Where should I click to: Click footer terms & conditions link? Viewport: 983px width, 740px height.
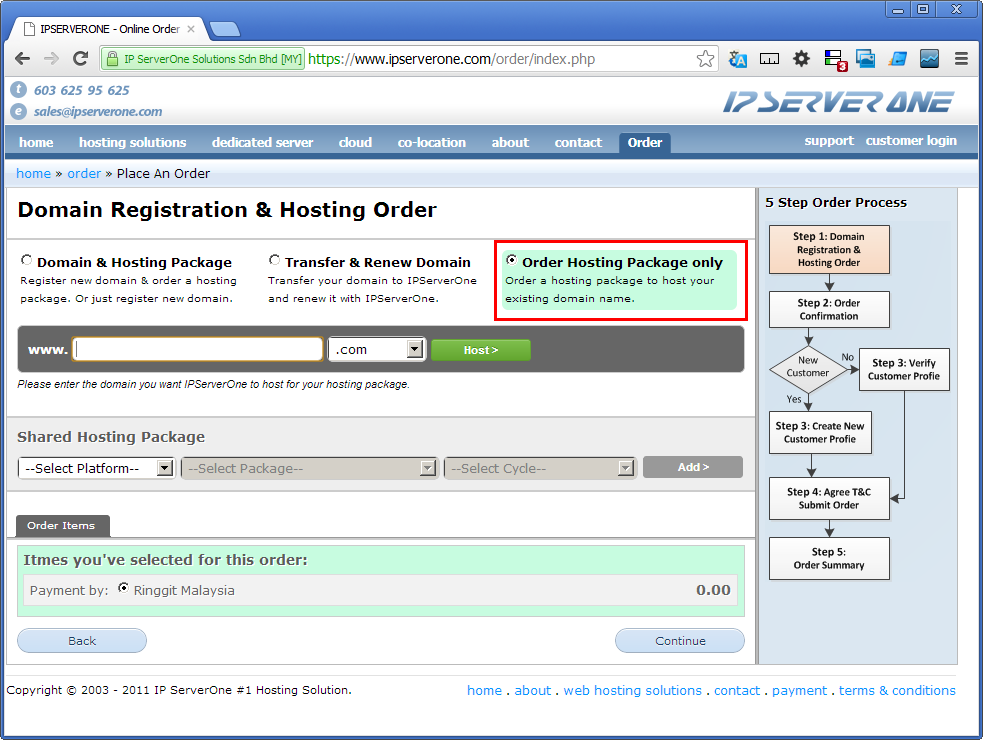(x=897, y=690)
